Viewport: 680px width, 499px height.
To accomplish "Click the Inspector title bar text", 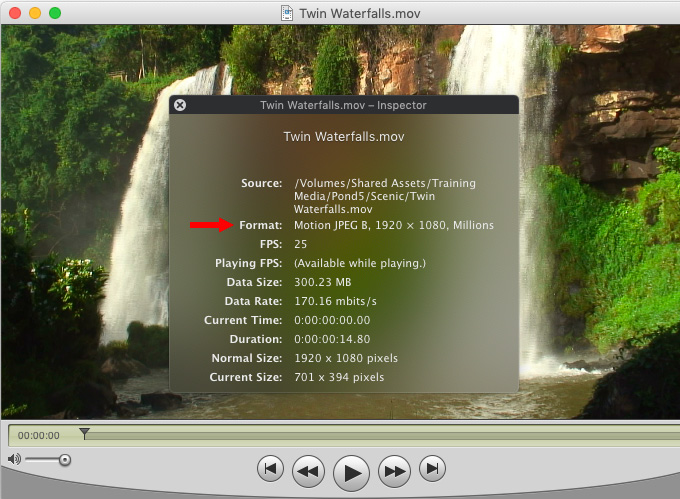I will pyautogui.click(x=343, y=105).
